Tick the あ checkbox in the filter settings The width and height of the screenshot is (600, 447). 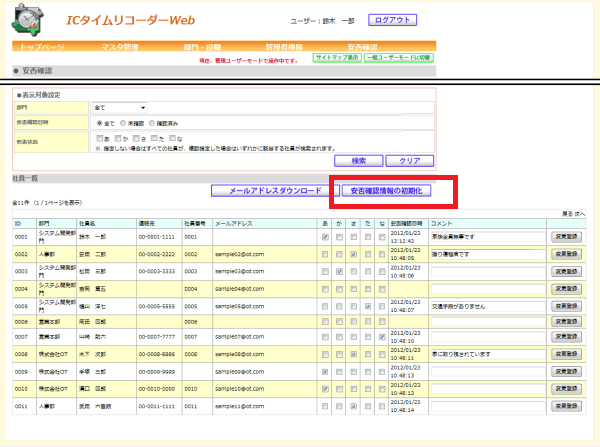(x=100, y=138)
